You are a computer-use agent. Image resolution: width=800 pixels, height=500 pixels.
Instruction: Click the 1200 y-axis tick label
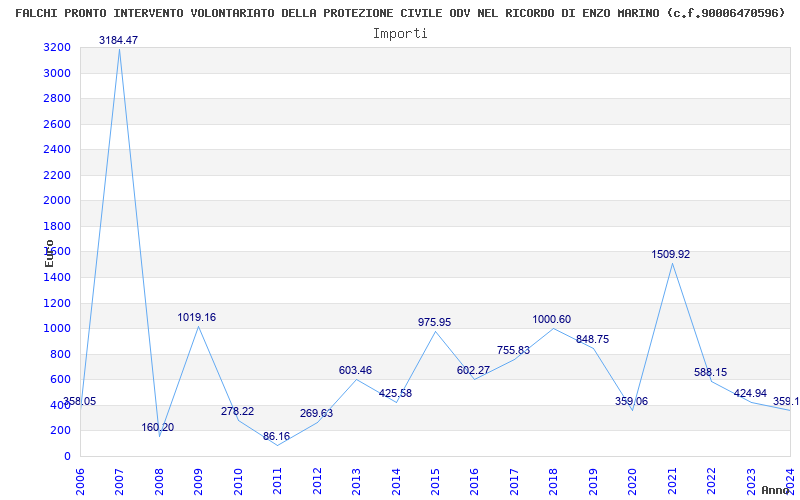point(57,303)
